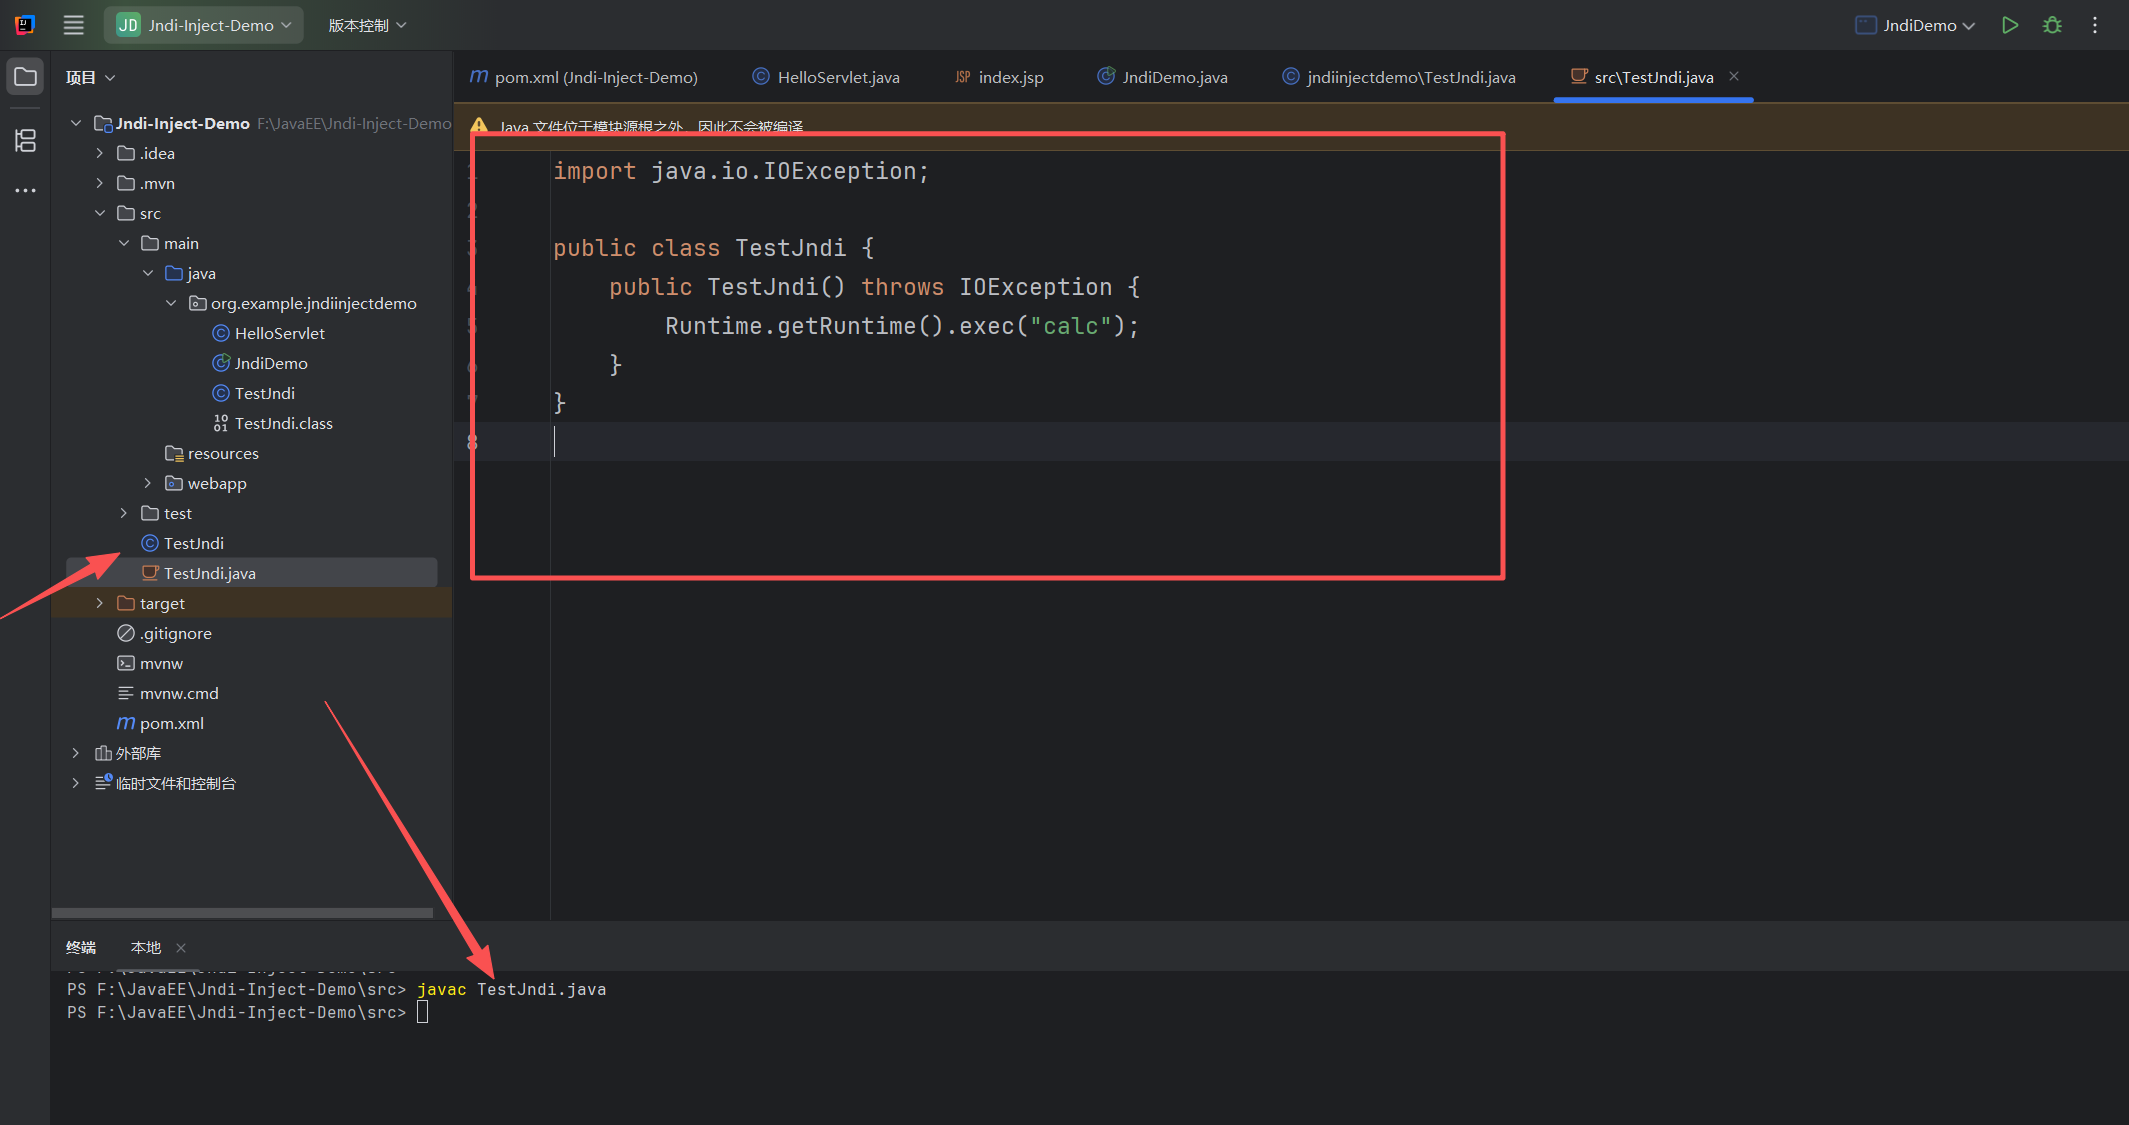Click the warning icon in editor banner
The width and height of the screenshot is (2129, 1125).
[479, 126]
